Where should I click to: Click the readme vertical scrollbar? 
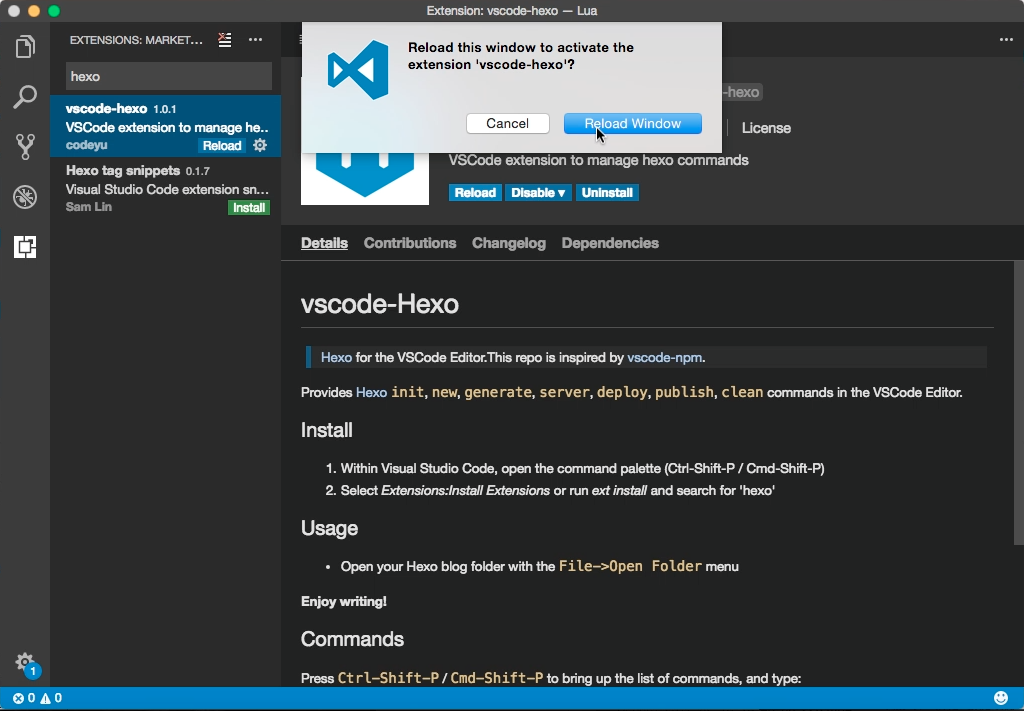click(x=1018, y=402)
